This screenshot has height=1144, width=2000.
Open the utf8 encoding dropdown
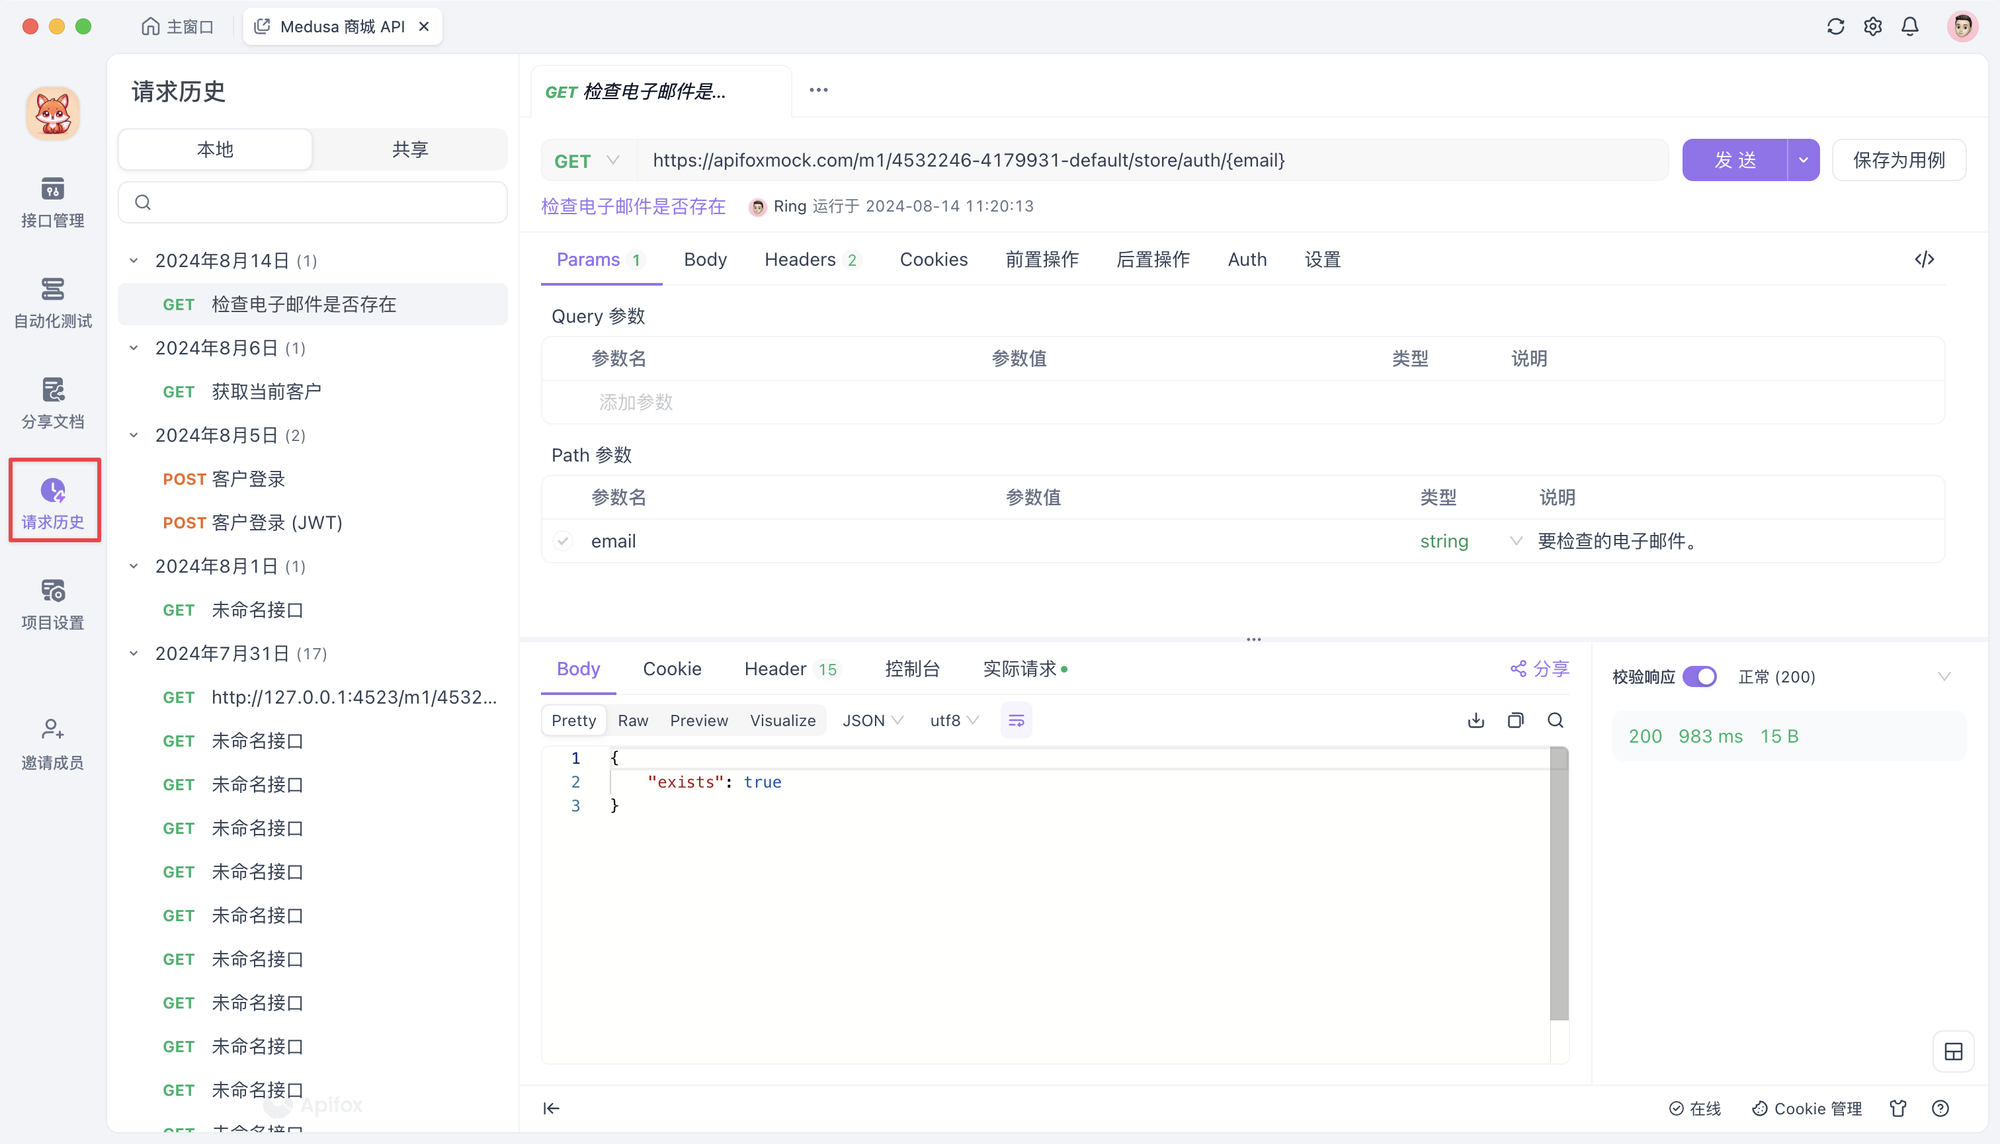954,721
